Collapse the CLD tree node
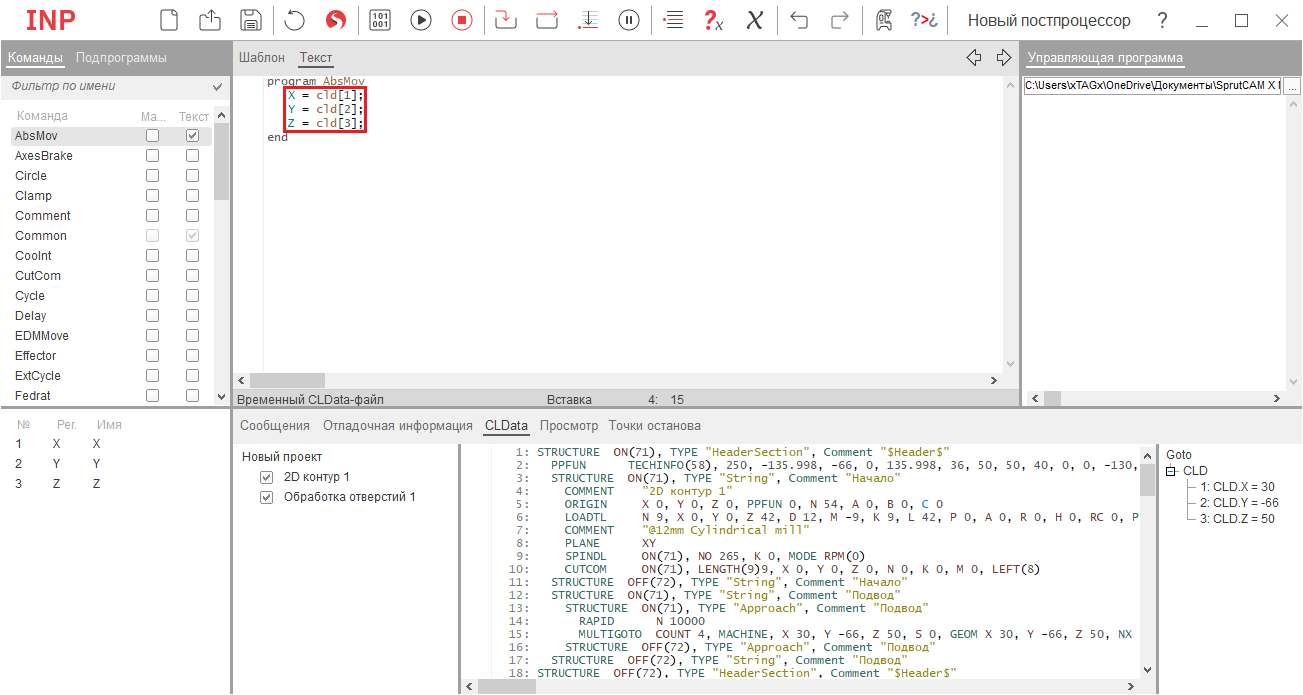The height and width of the screenshot is (695, 1303). [x=1171, y=471]
